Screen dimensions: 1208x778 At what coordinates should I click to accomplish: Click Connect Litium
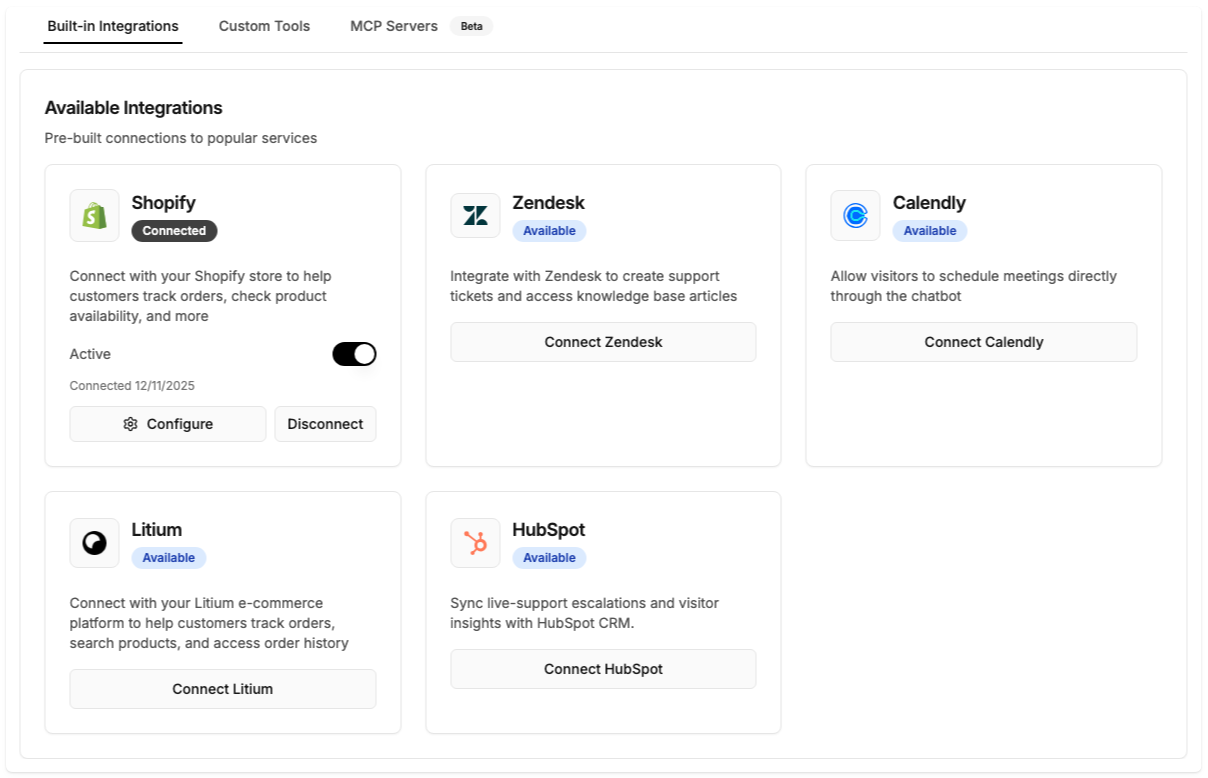(222, 688)
